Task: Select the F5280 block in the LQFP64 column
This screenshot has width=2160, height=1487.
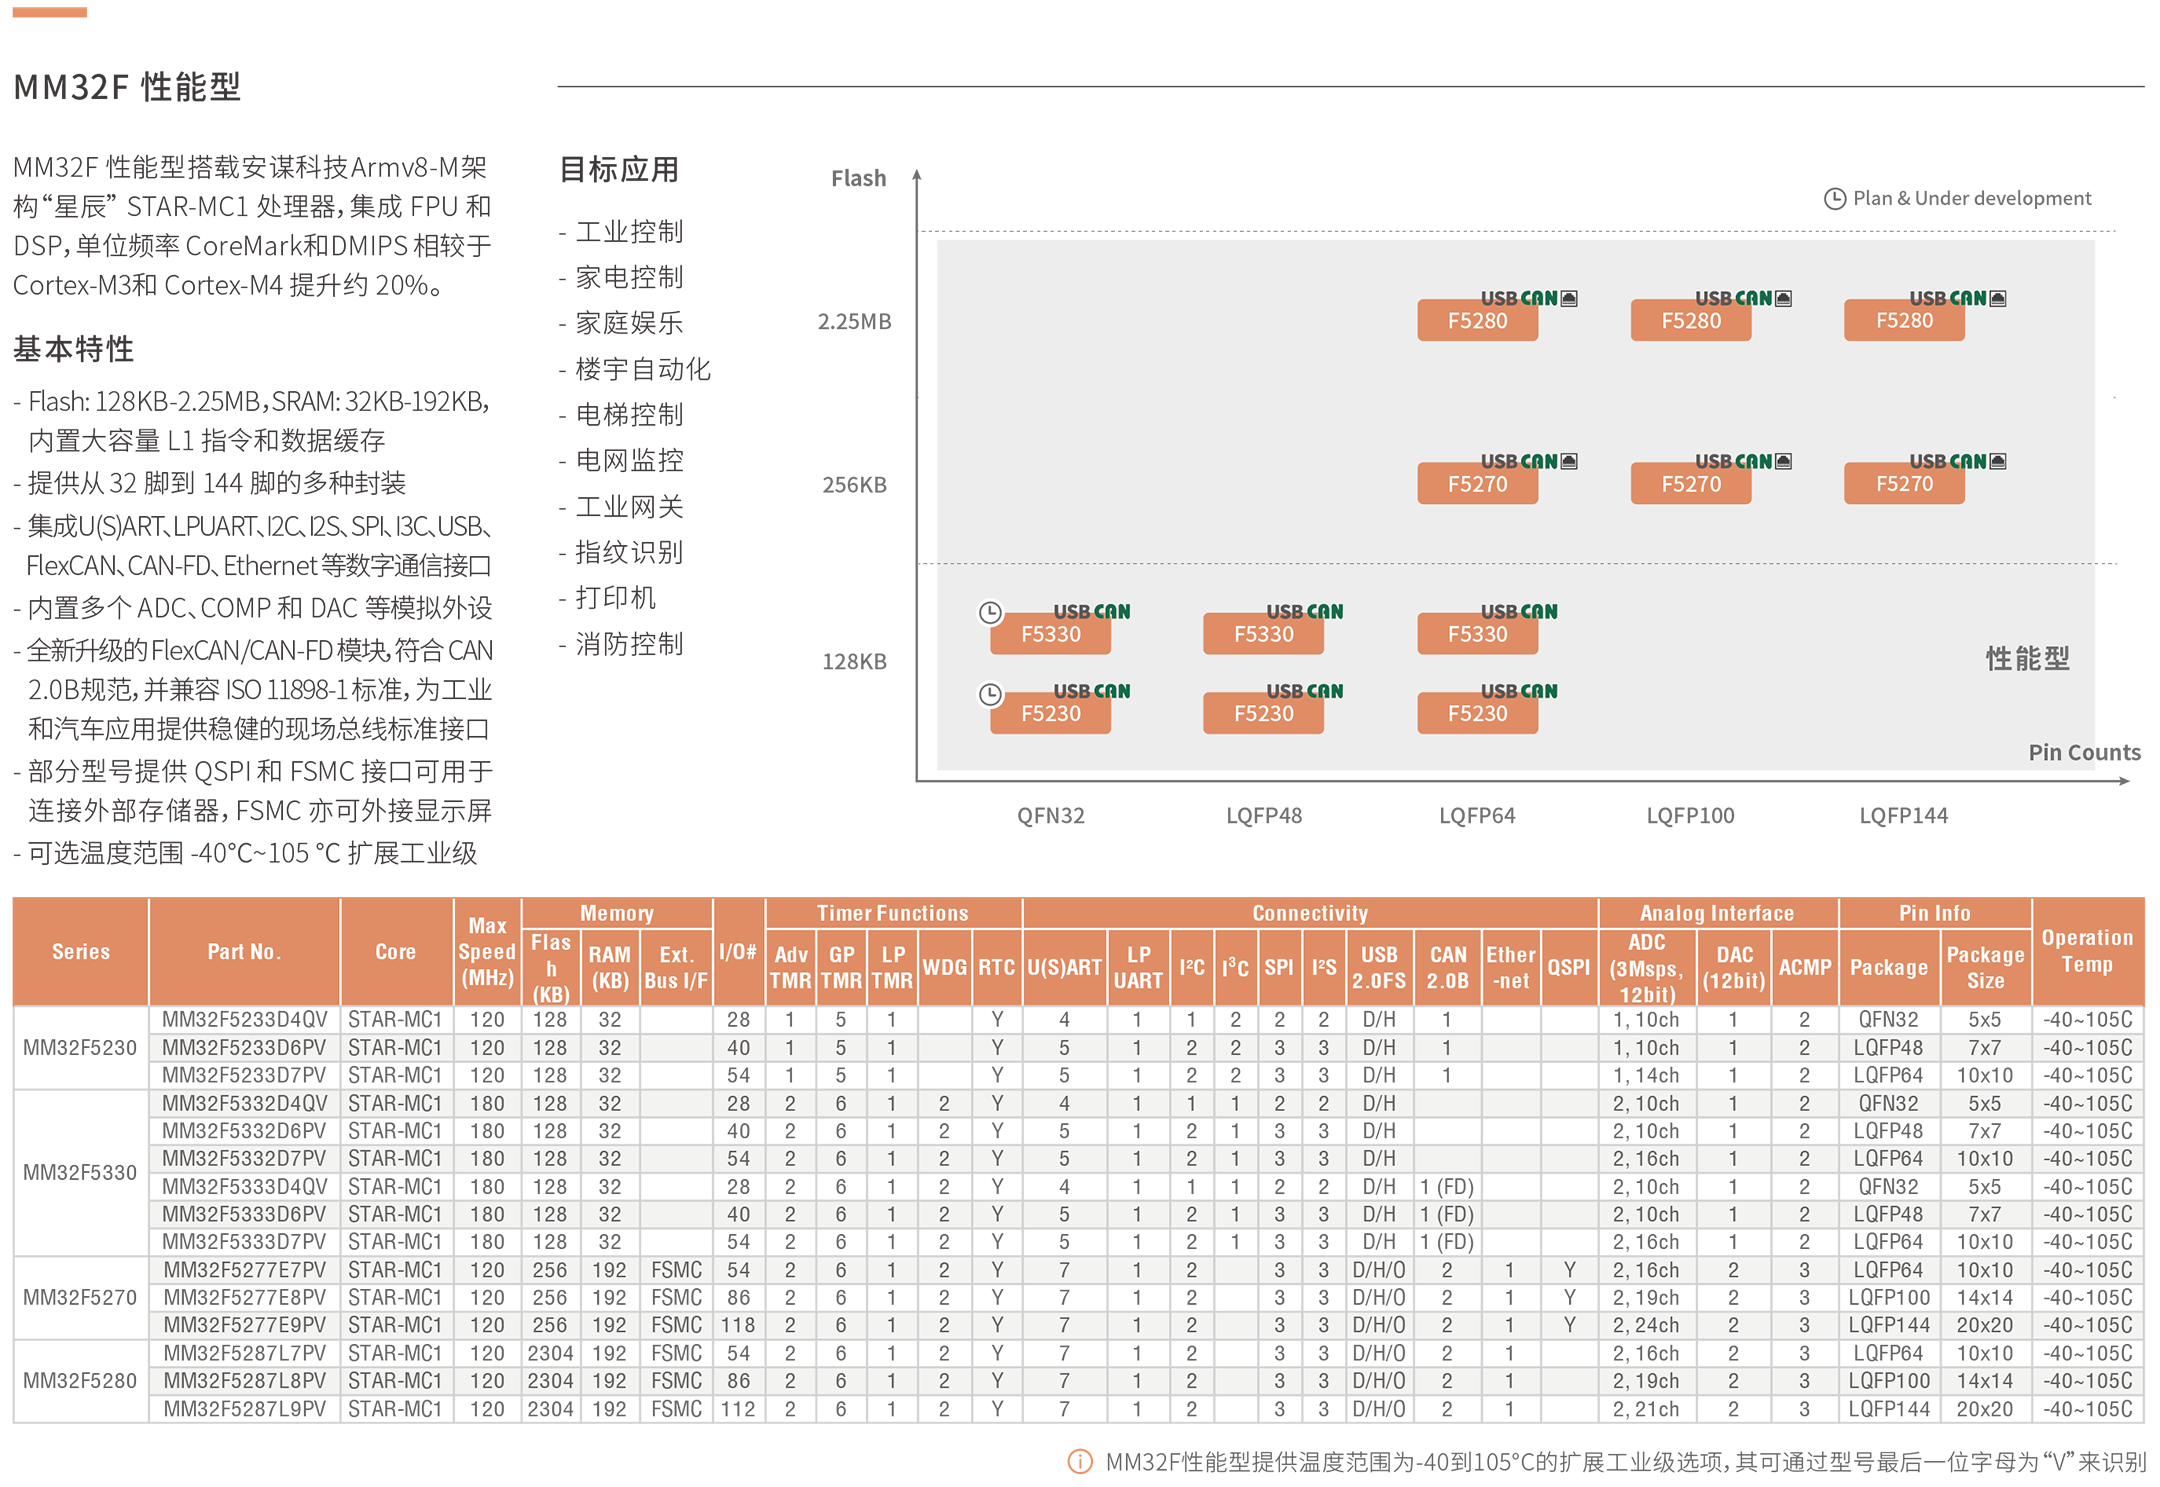Action: point(1477,321)
